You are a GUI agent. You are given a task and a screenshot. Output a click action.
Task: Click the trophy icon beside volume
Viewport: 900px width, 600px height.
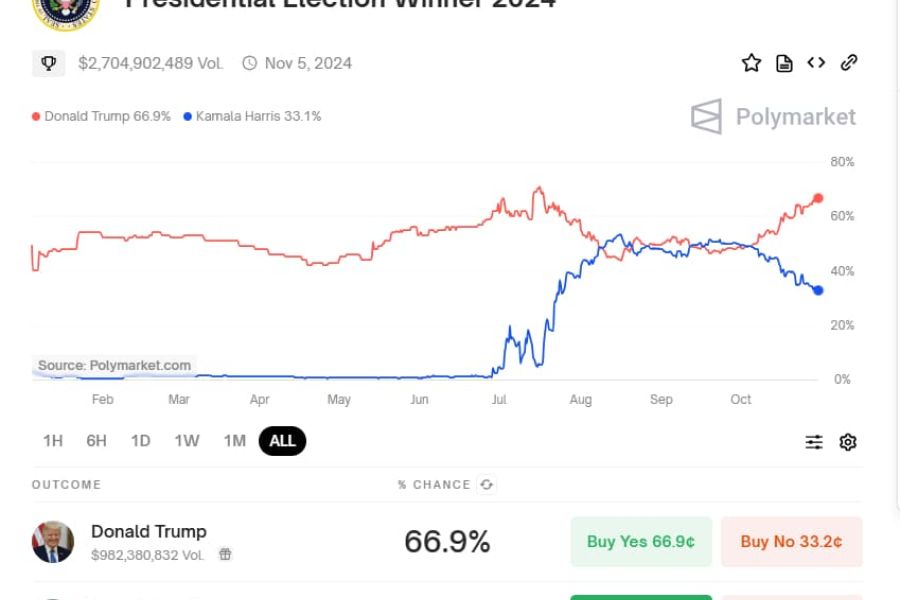[48, 63]
